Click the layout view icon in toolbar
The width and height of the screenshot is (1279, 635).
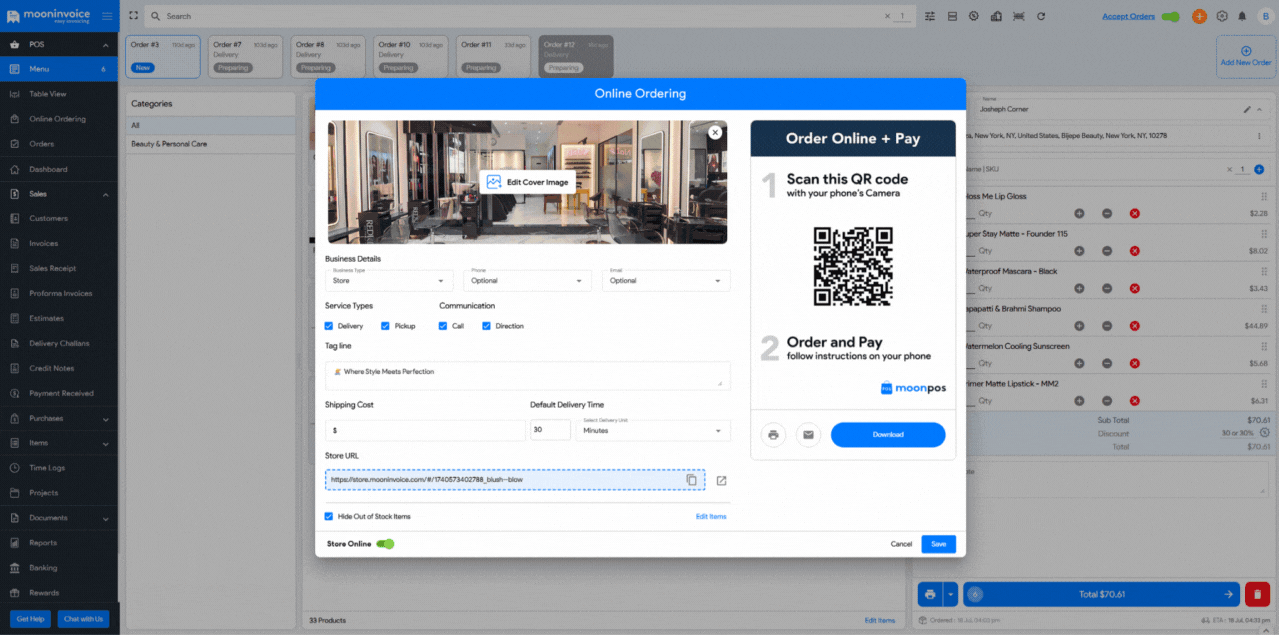pos(952,16)
